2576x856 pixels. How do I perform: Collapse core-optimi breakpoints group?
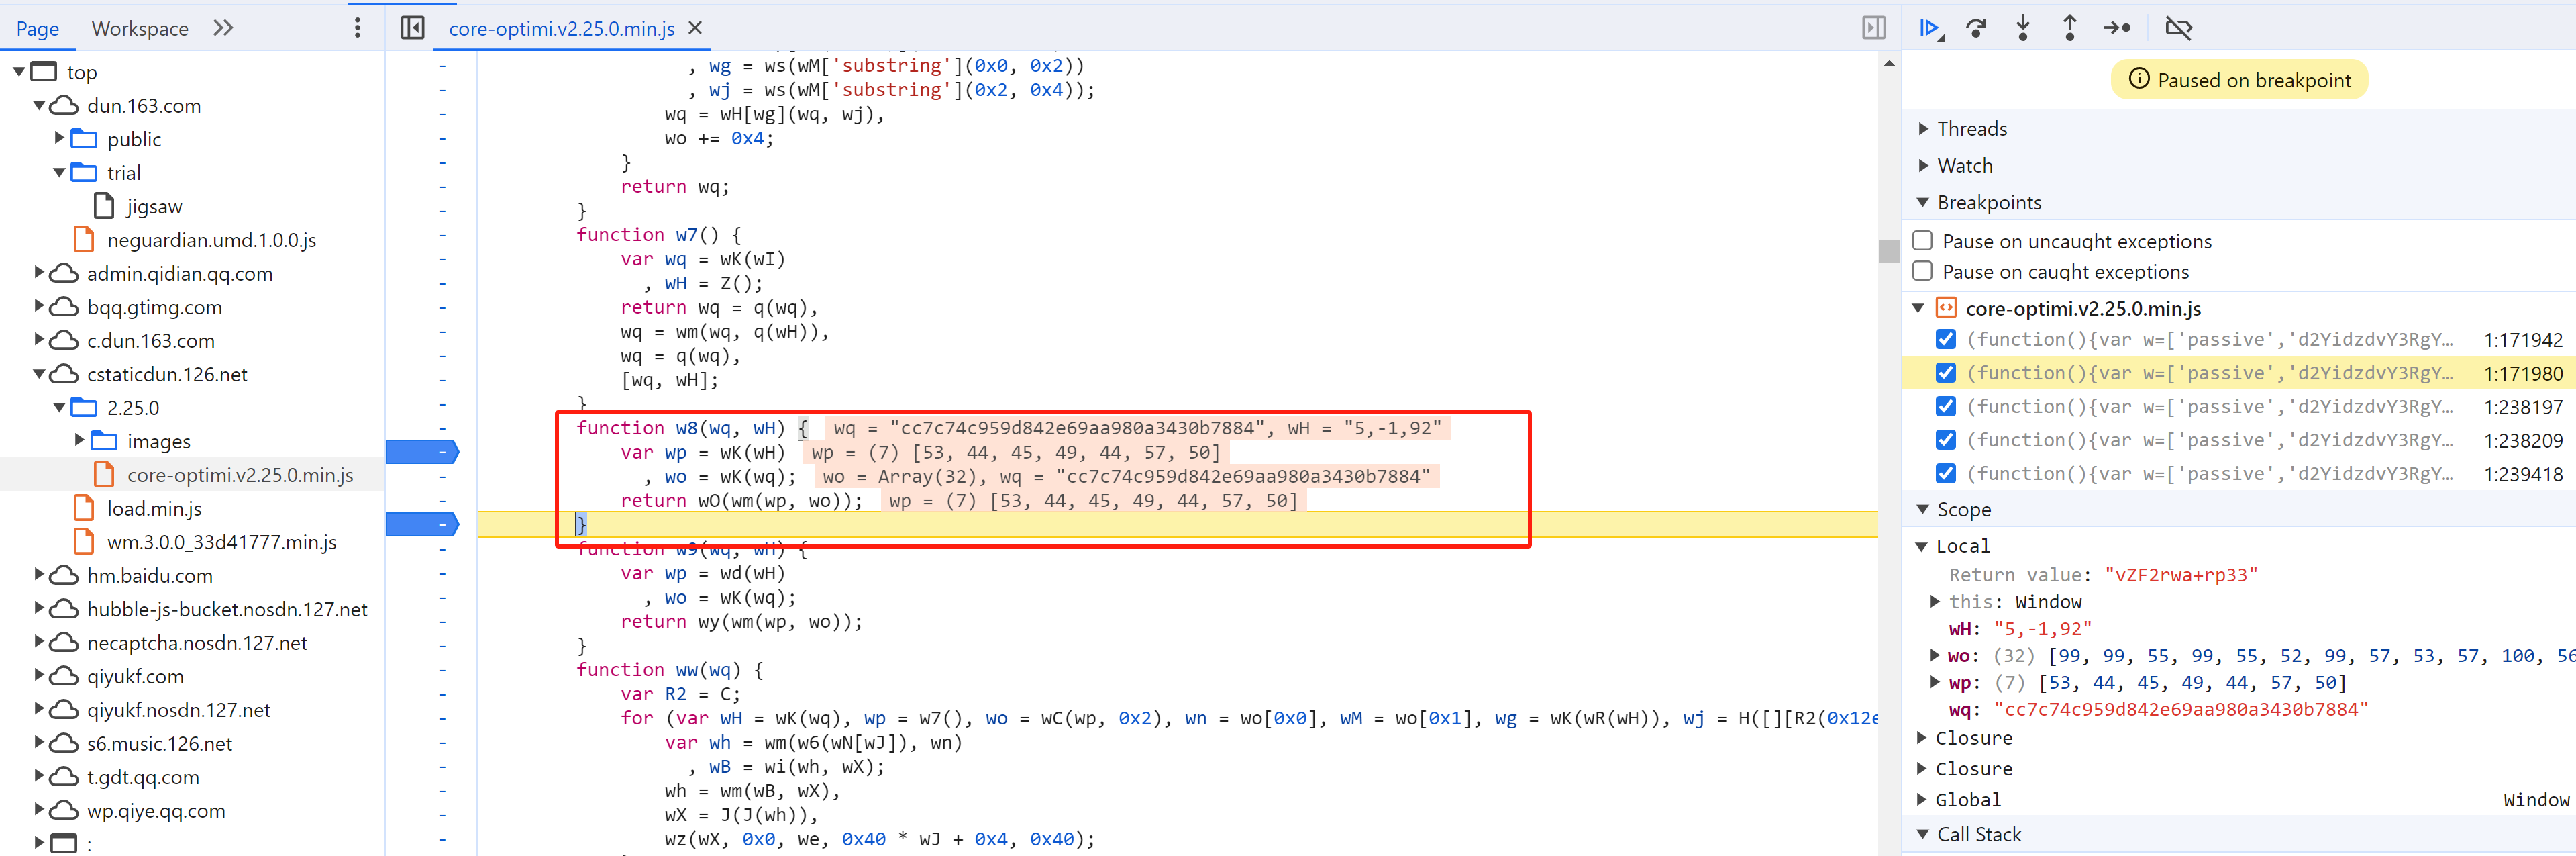click(1919, 308)
